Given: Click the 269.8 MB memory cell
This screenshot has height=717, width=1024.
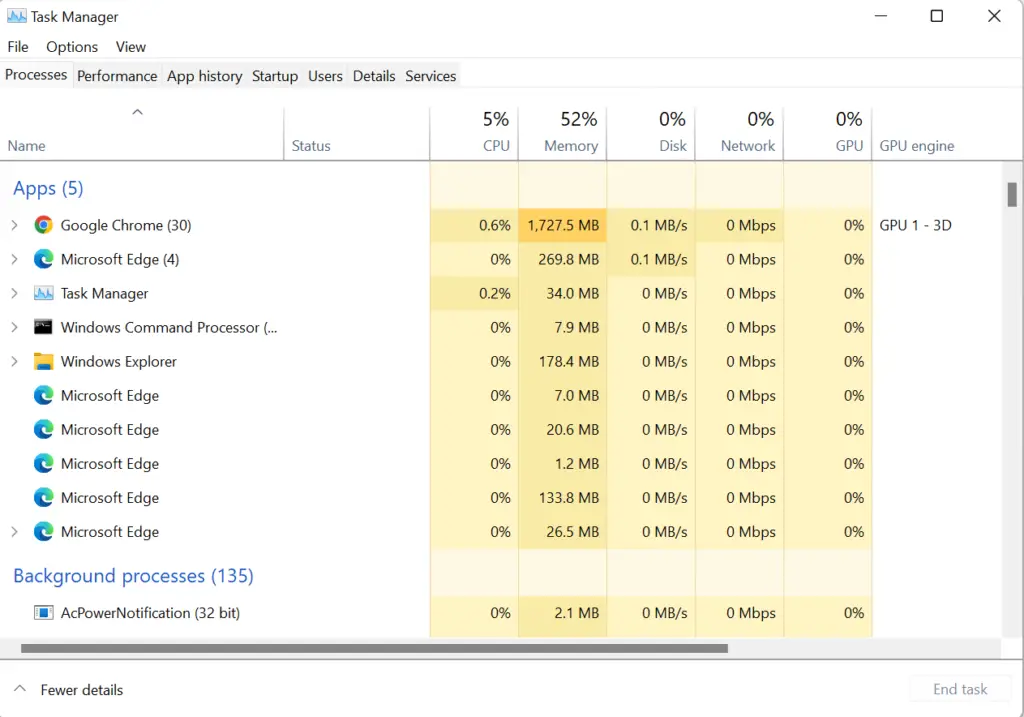Looking at the screenshot, I should click(562, 259).
